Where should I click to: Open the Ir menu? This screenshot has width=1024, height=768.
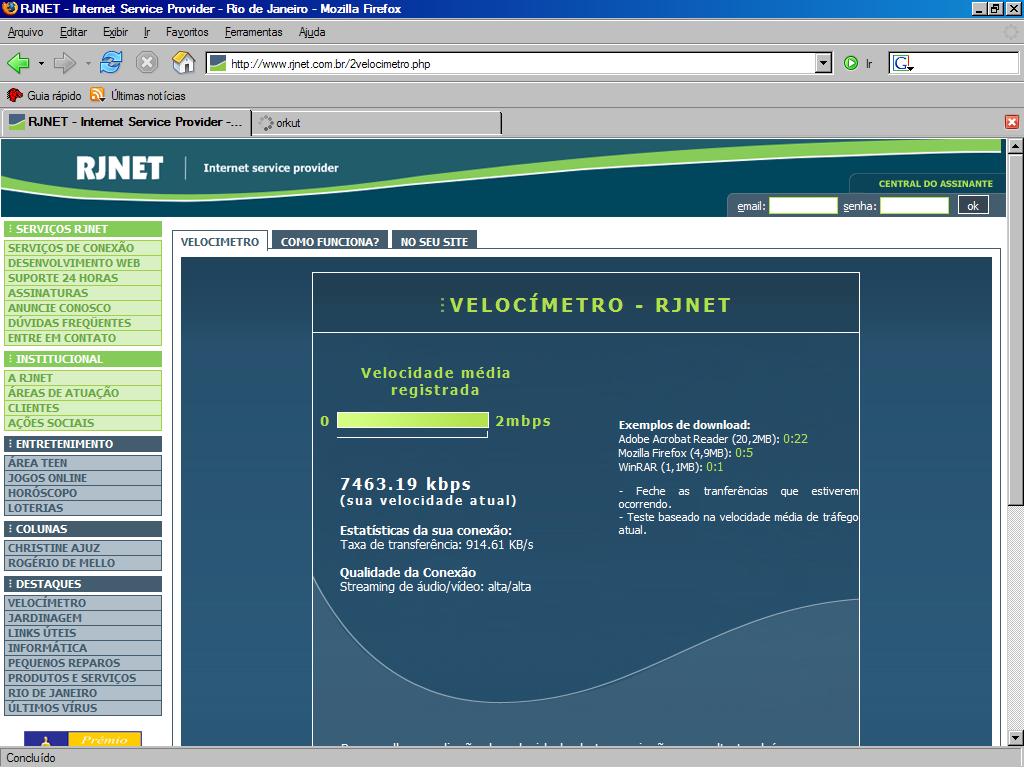point(147,32)
